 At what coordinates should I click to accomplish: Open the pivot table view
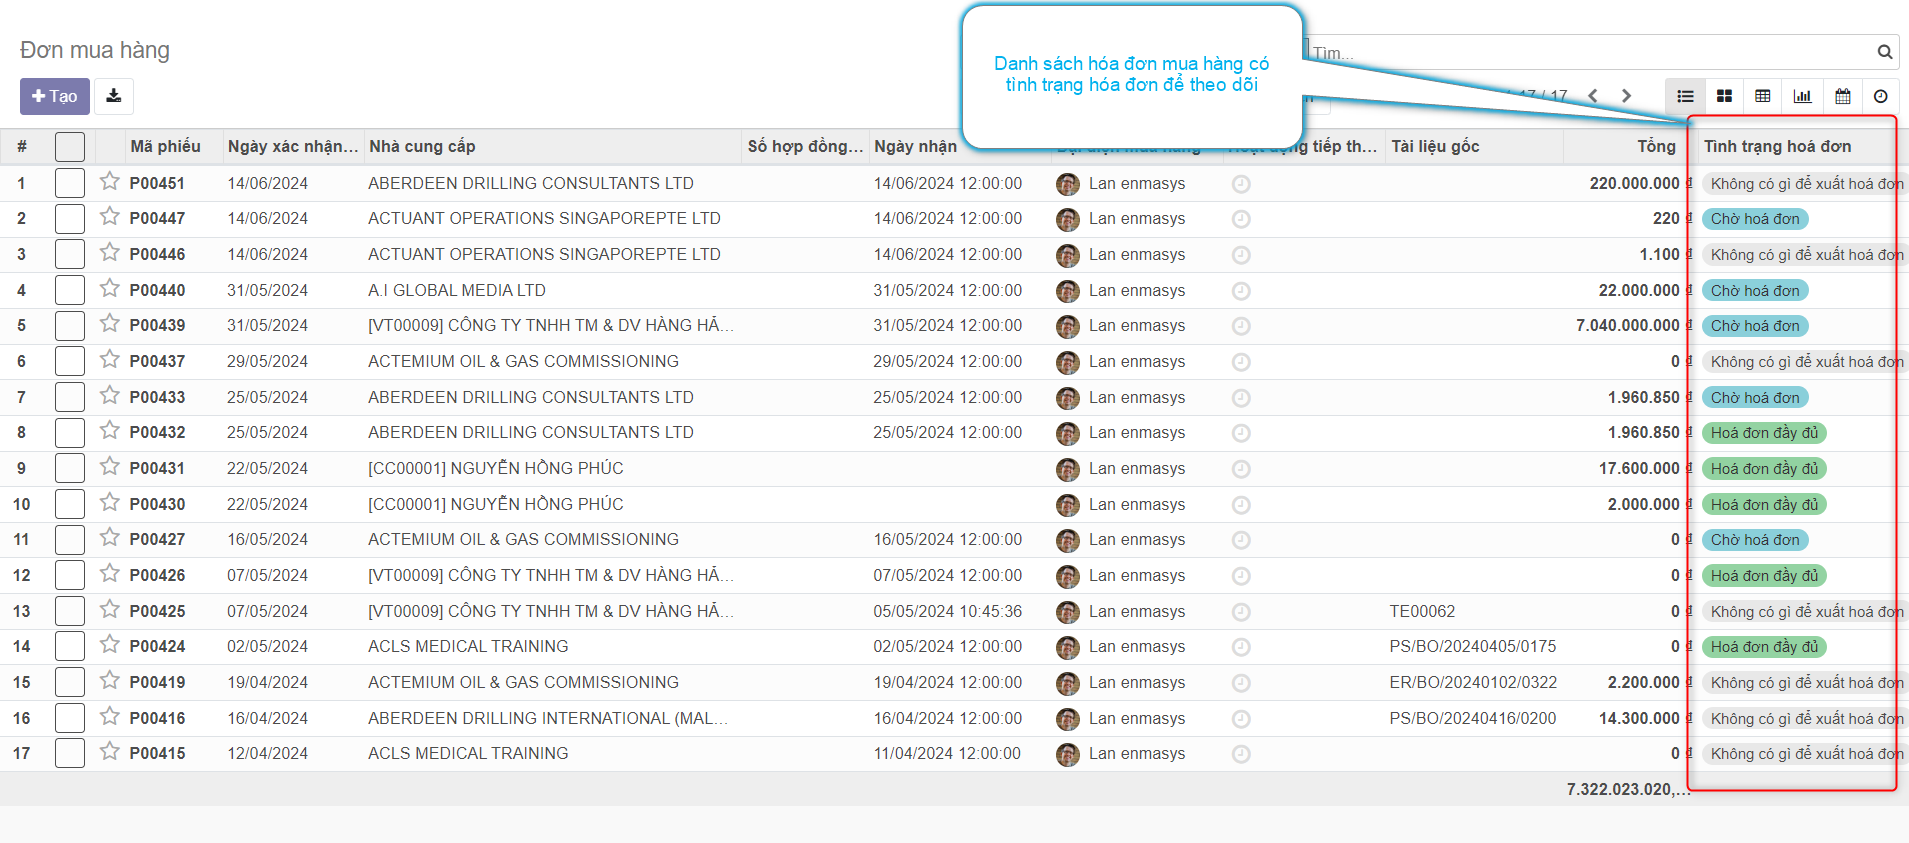click(x=1763, y=96)
